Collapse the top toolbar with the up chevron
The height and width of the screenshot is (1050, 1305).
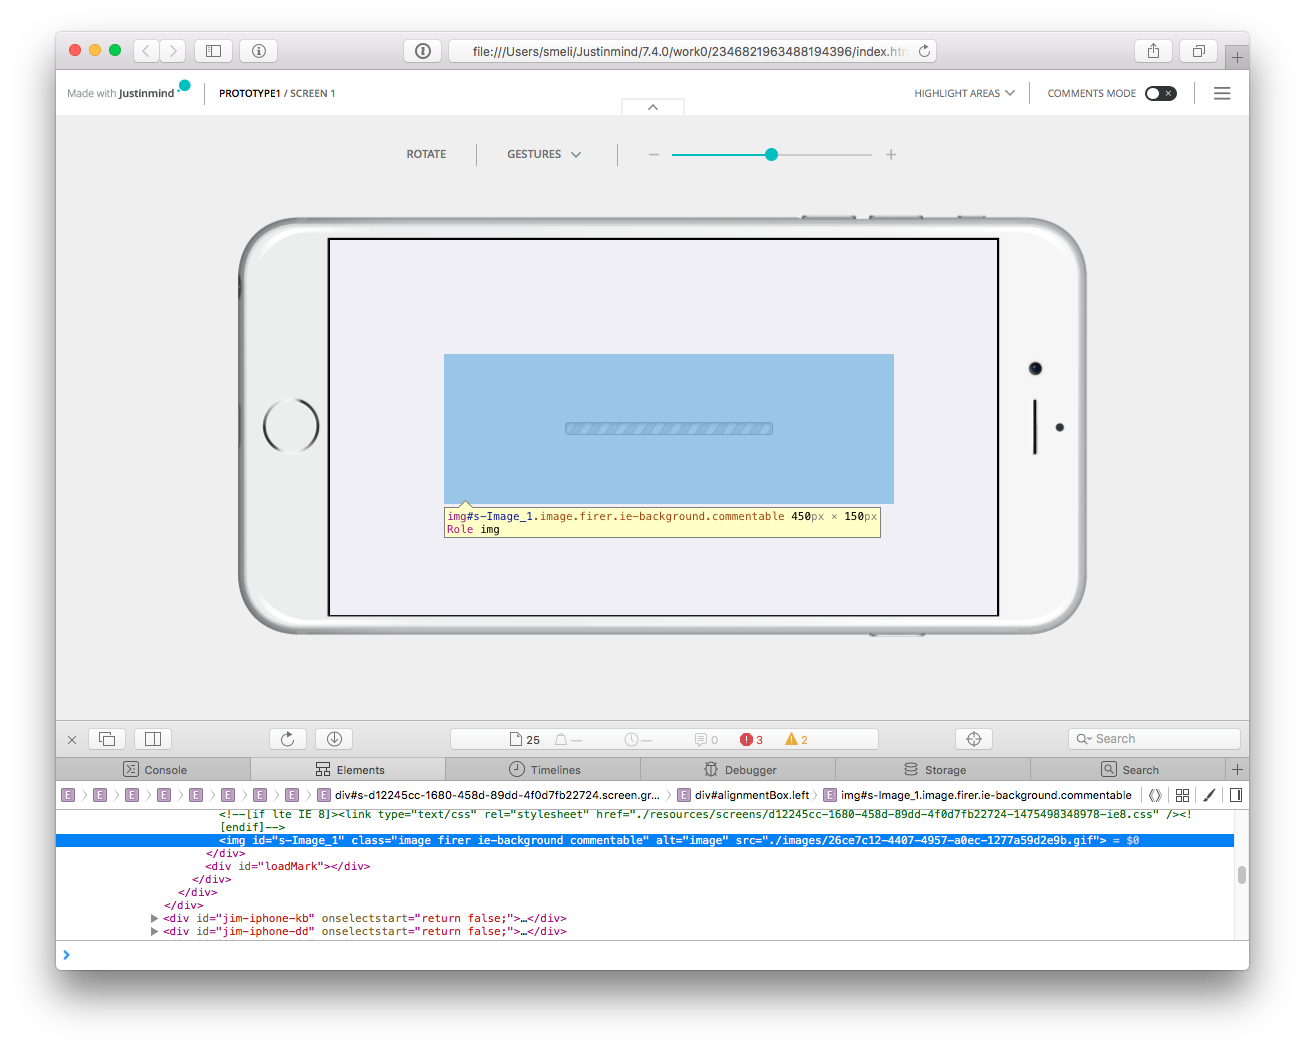pyautogui.click(x=652, y=107)
